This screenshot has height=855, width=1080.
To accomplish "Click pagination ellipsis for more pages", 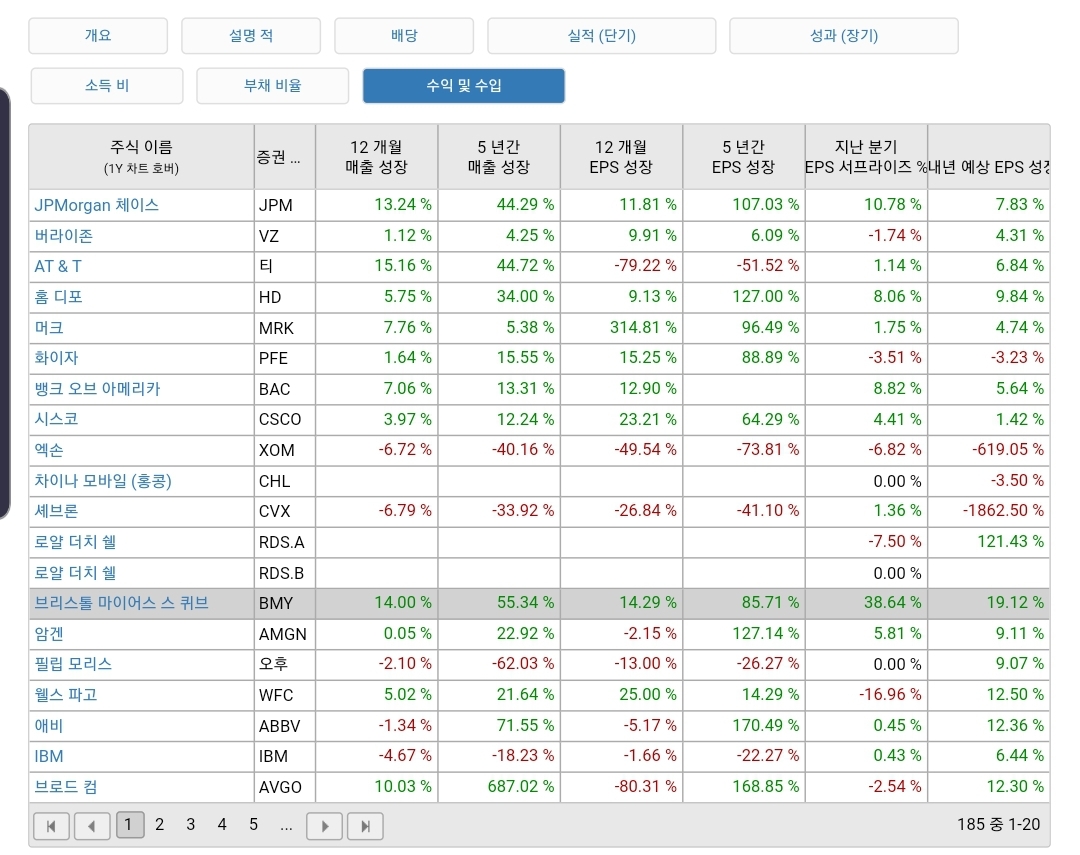I will point(287,825).
